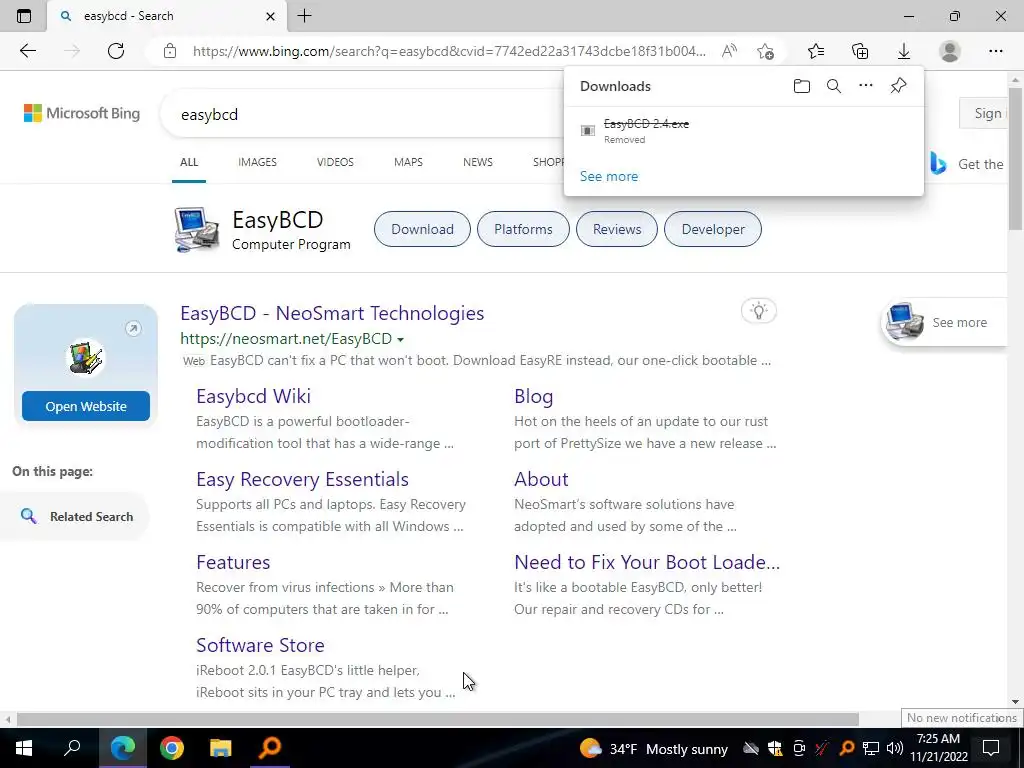This screenshot has height=768, width=1024.
Task: Open the Collections panel
Action: pos(860,51)
